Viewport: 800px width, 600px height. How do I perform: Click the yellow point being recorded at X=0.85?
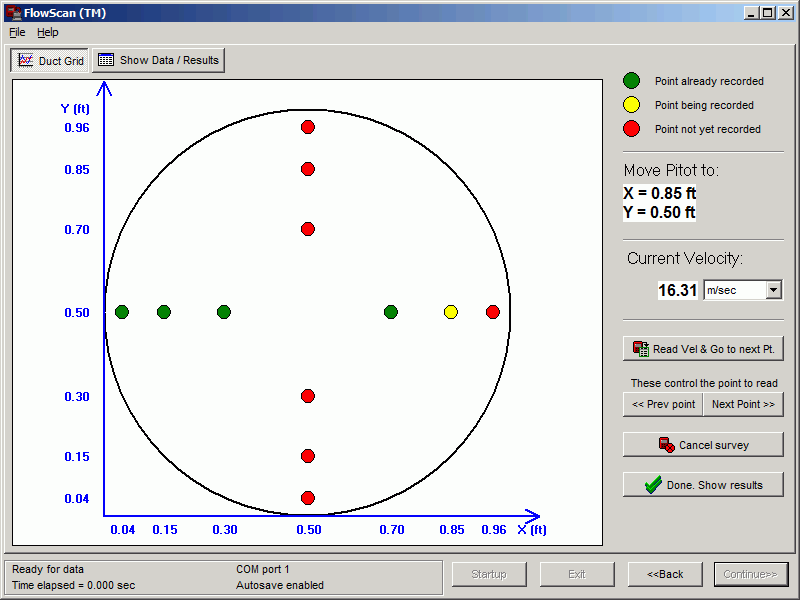[x=451, y=312]
